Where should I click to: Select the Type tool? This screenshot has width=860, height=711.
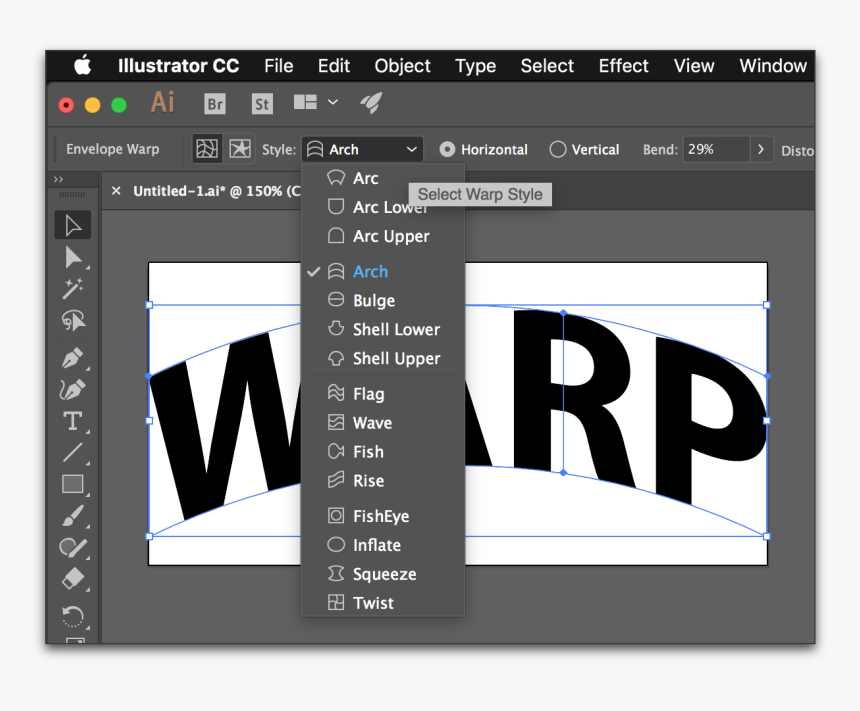click(x=72, y=421)
